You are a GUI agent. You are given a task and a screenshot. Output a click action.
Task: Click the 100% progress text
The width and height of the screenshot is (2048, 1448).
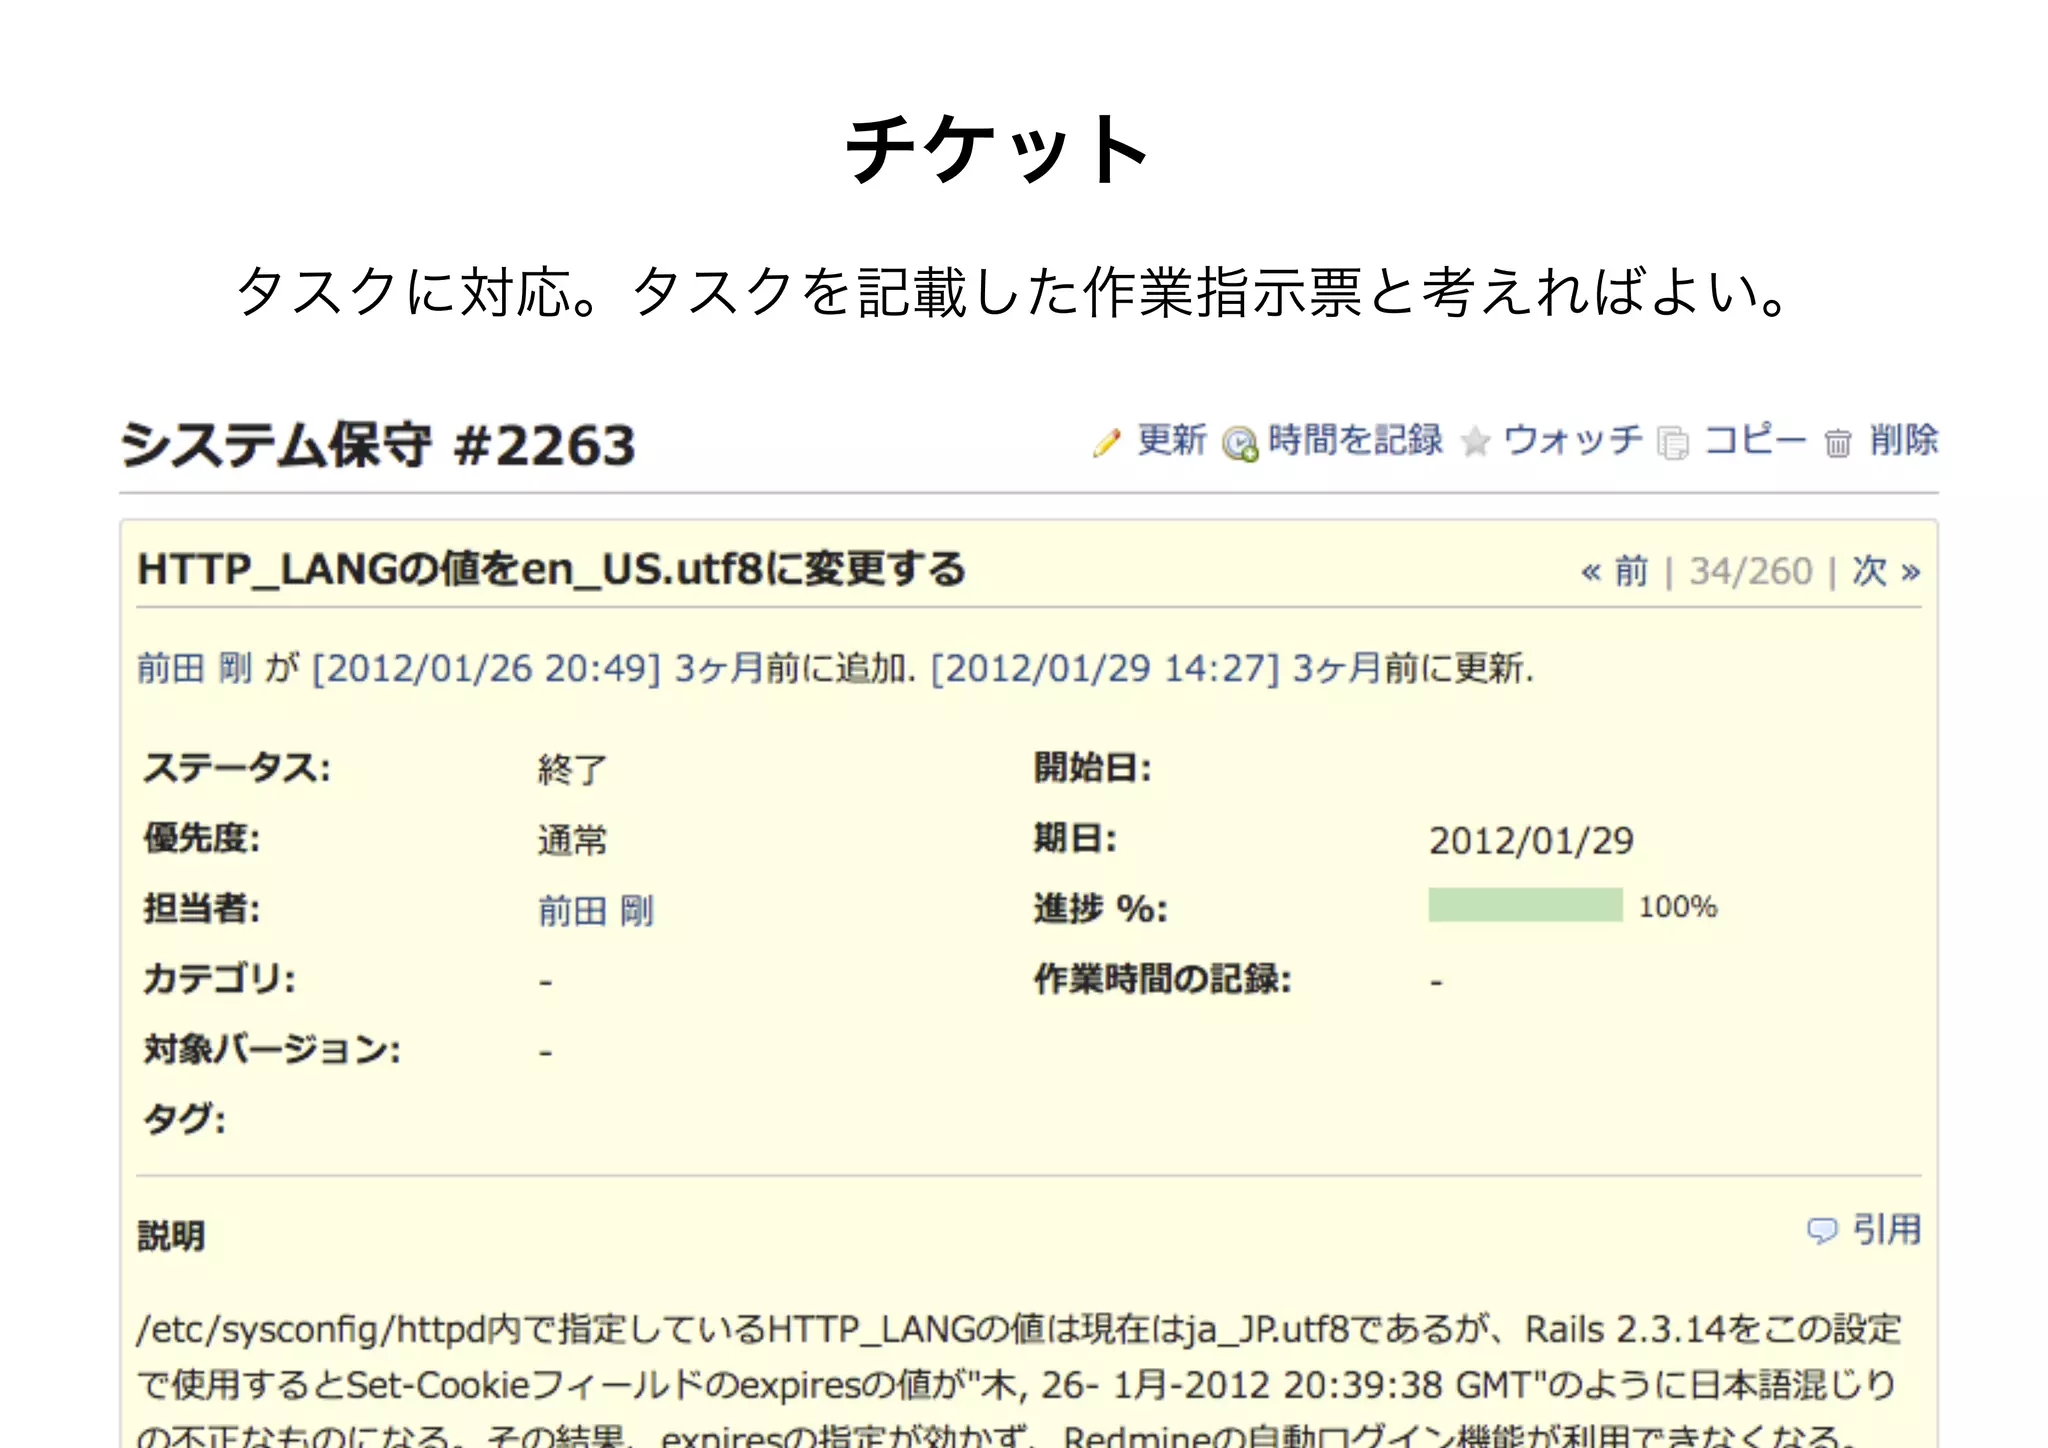[x=1678, y=906]
